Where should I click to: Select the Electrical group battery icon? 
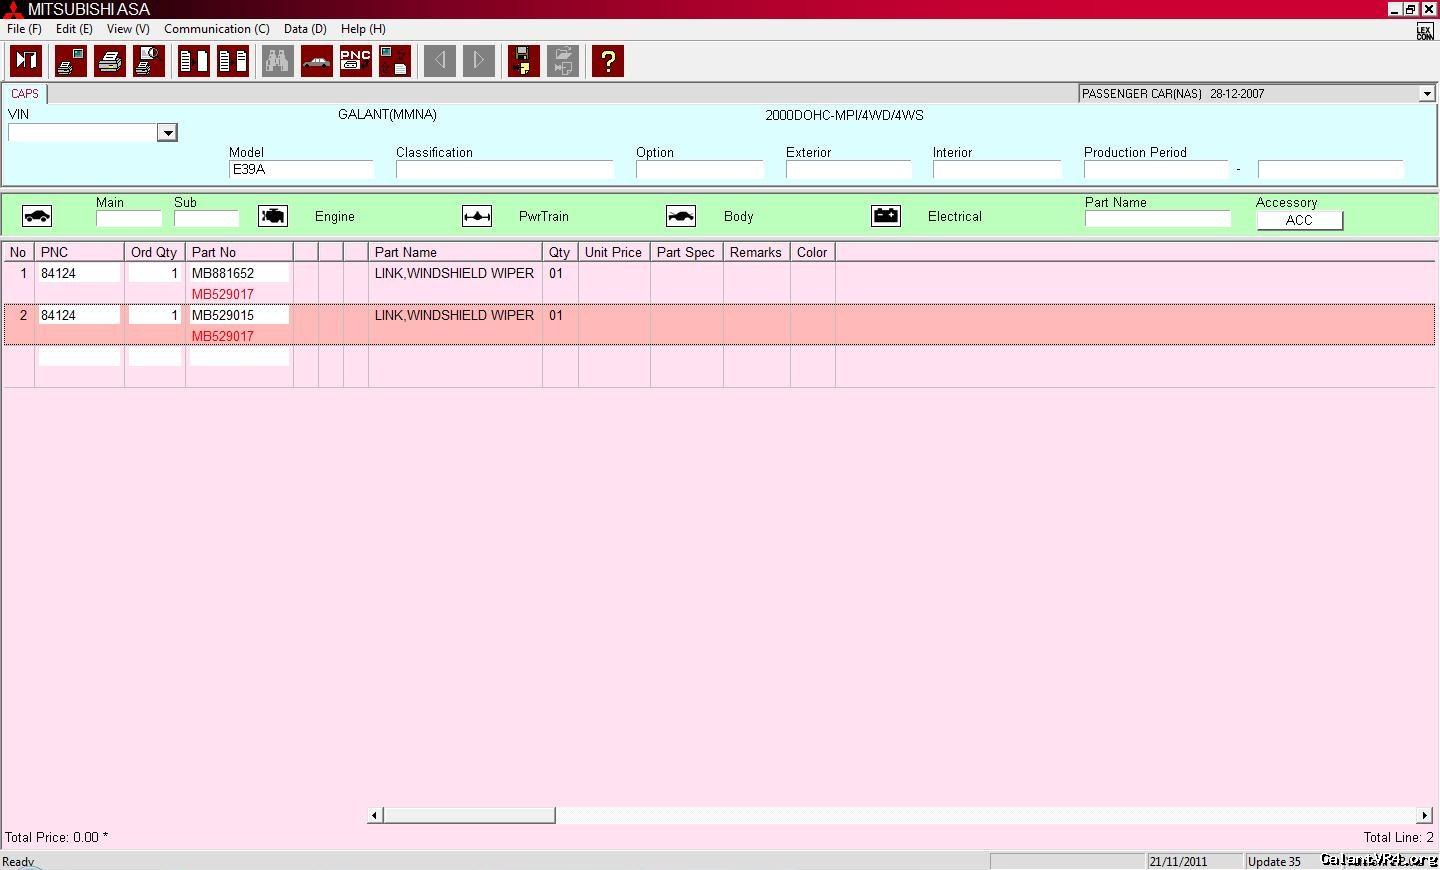[886, 216]
